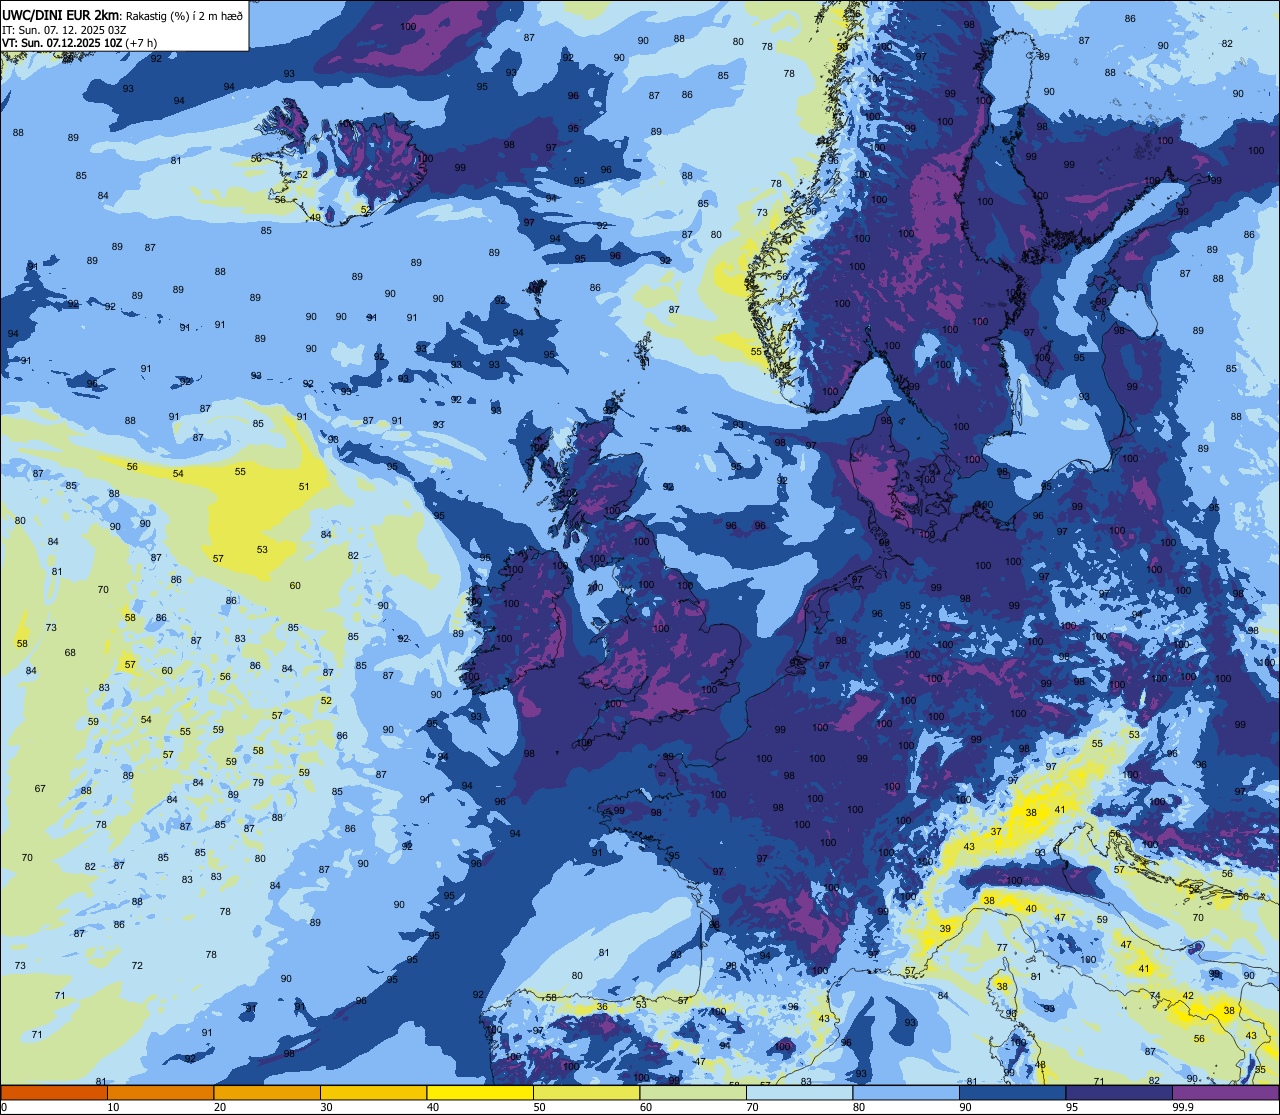1280x1115 pixels.
Task: Click the value '37' in the Alps yellow area
Action: point(996,832)
